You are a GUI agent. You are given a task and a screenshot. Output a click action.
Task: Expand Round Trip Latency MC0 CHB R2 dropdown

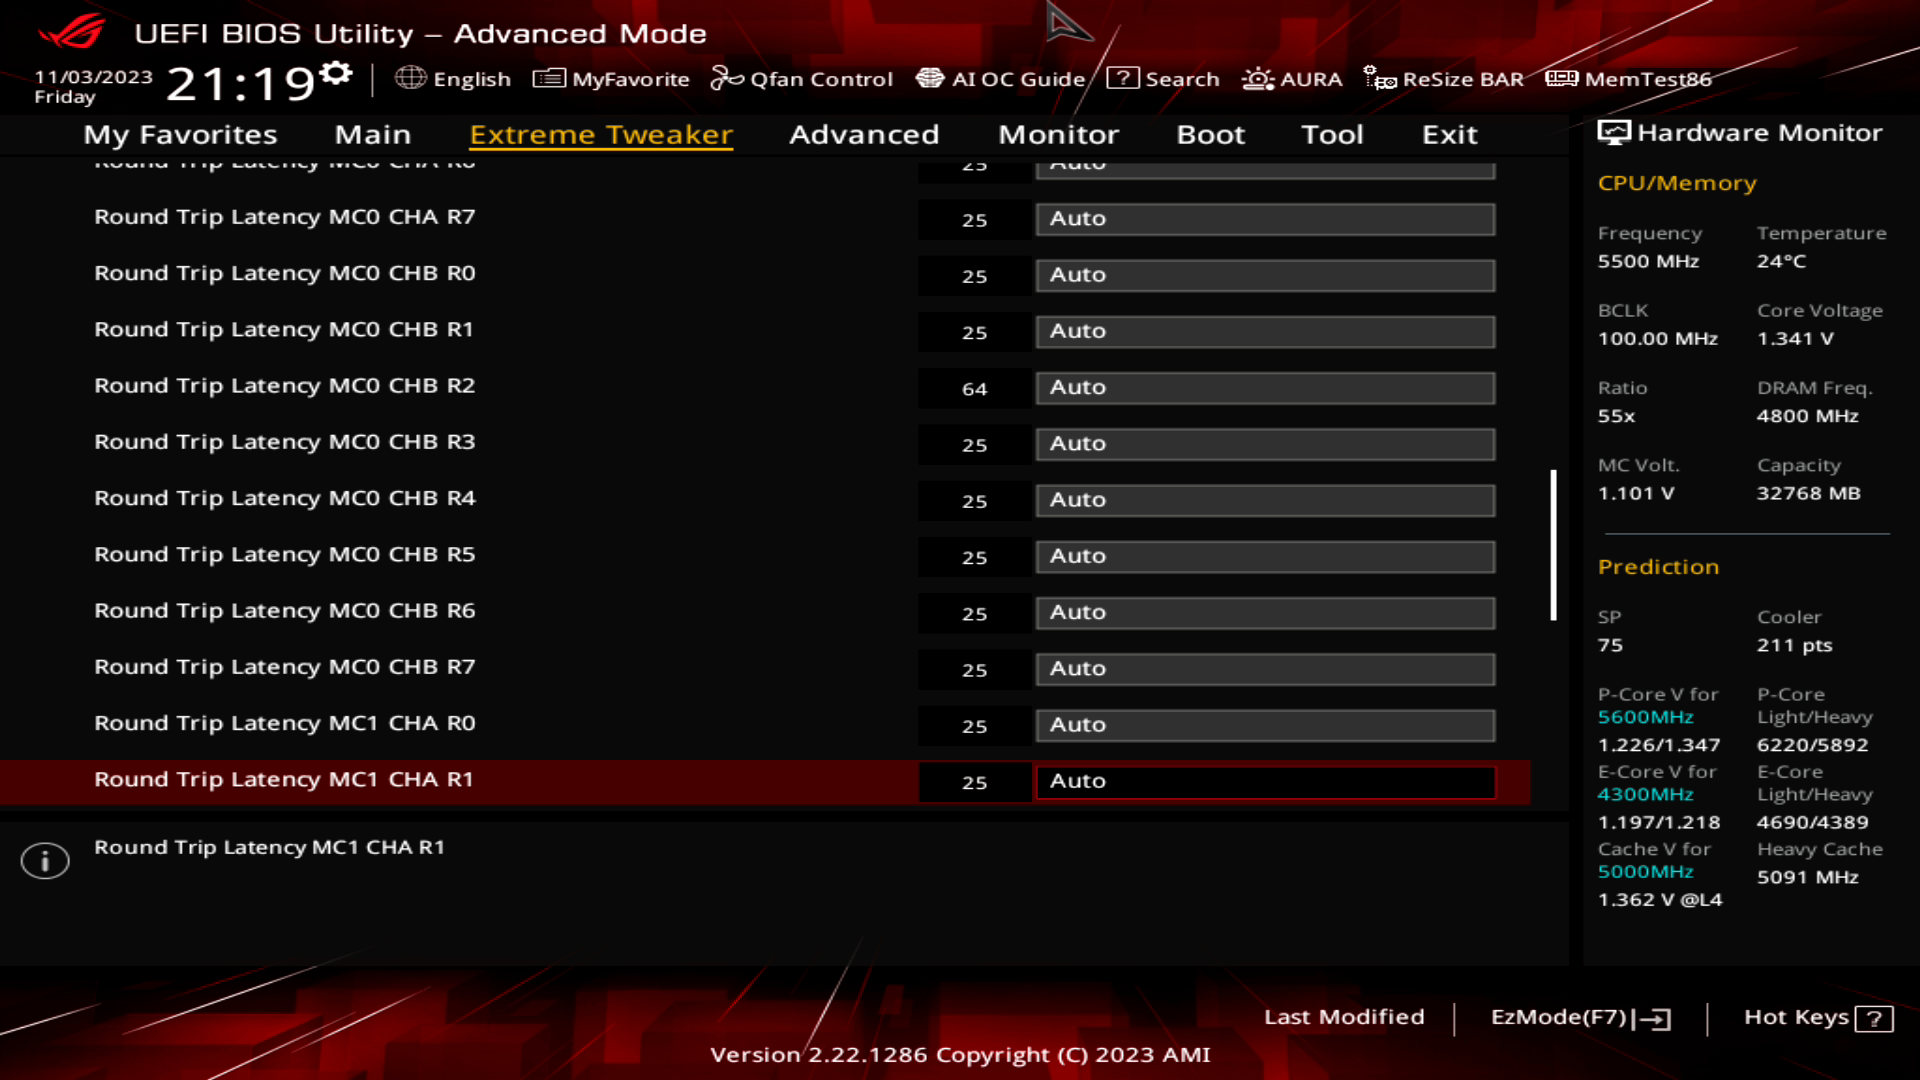tap(1265, 388)
